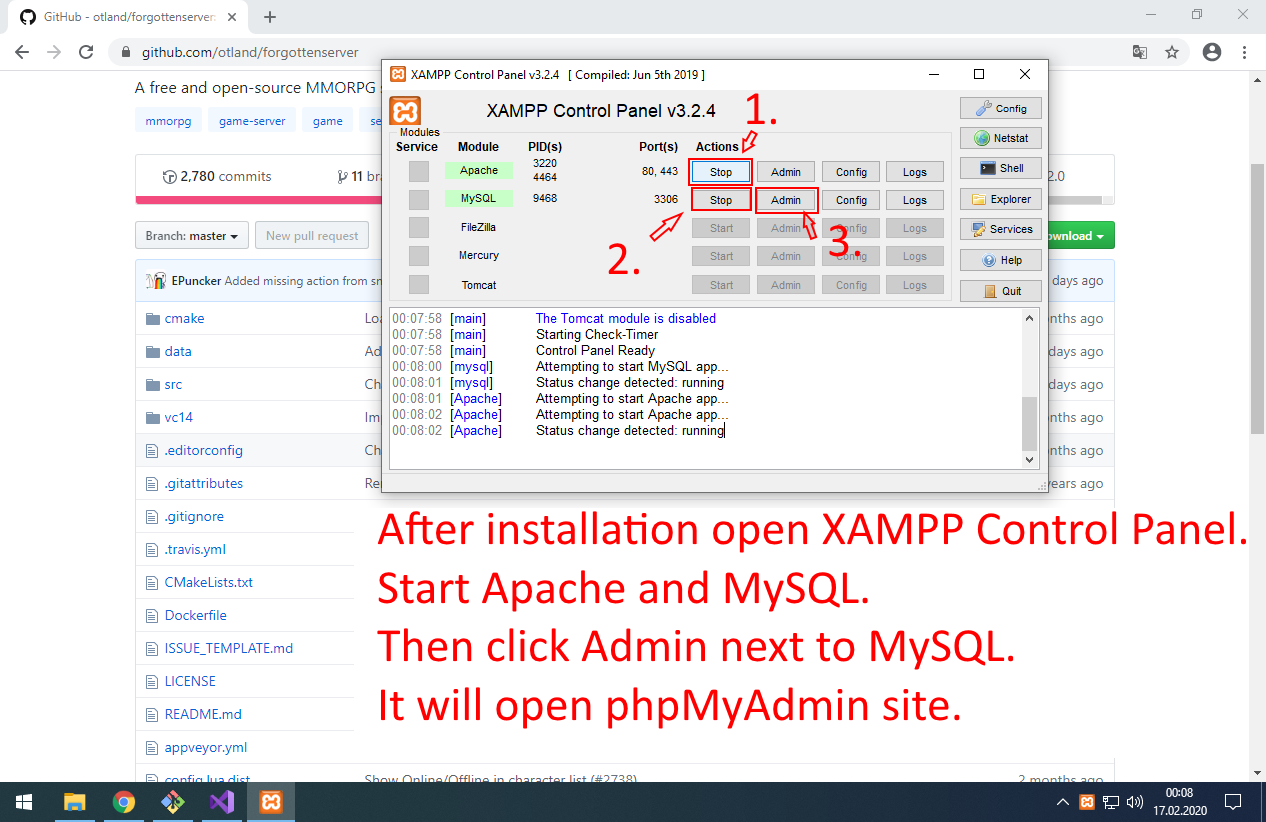Image resolution: width=1266 pixels, height=822 pixels.
Task: Open Chrome profile avatar
Action: click(x=1212, y=52)
